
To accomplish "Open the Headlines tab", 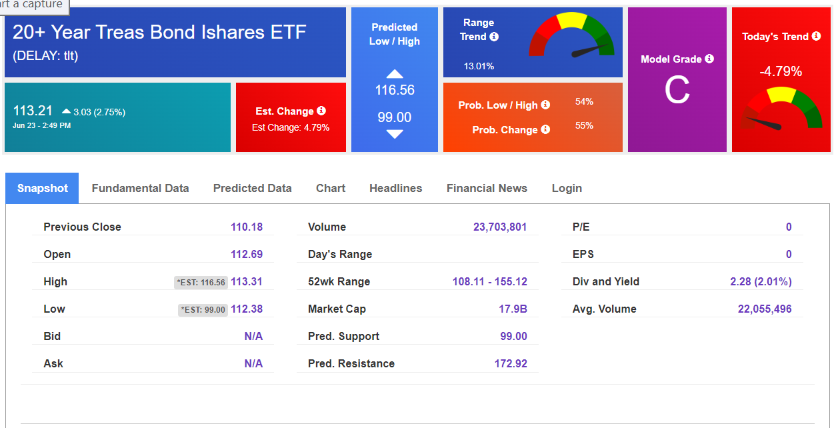I will pos(395,188).
